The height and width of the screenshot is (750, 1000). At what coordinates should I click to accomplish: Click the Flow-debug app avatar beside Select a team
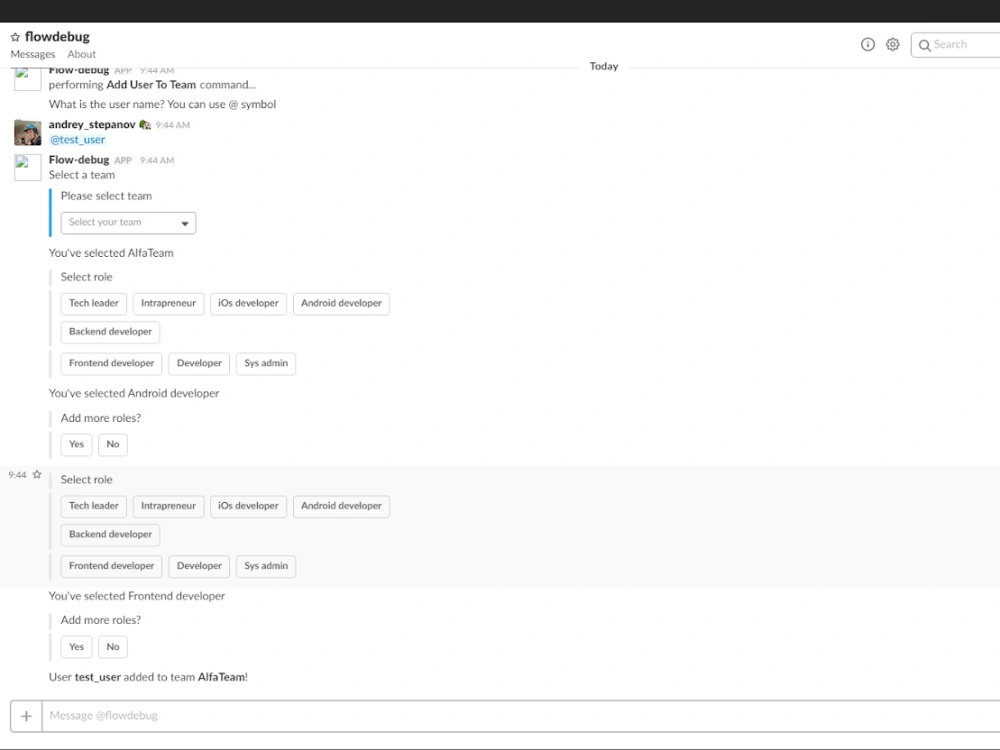28,167
